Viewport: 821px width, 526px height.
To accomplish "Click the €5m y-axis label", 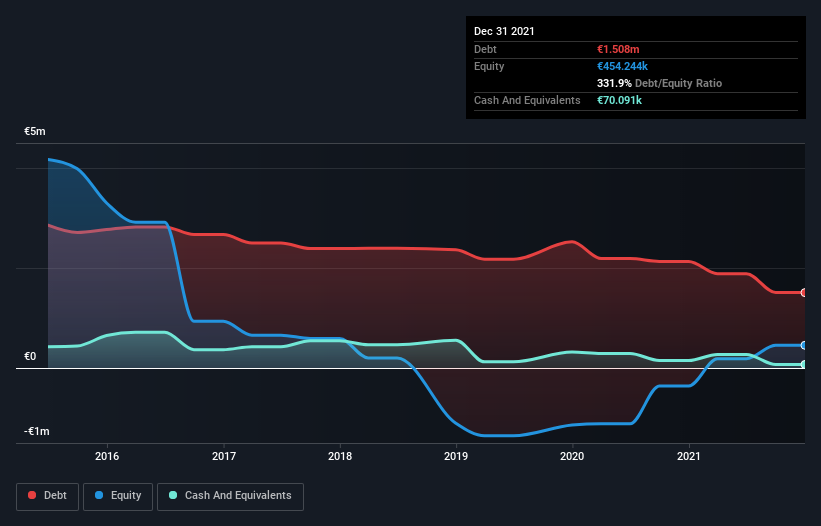I will 35,131.
